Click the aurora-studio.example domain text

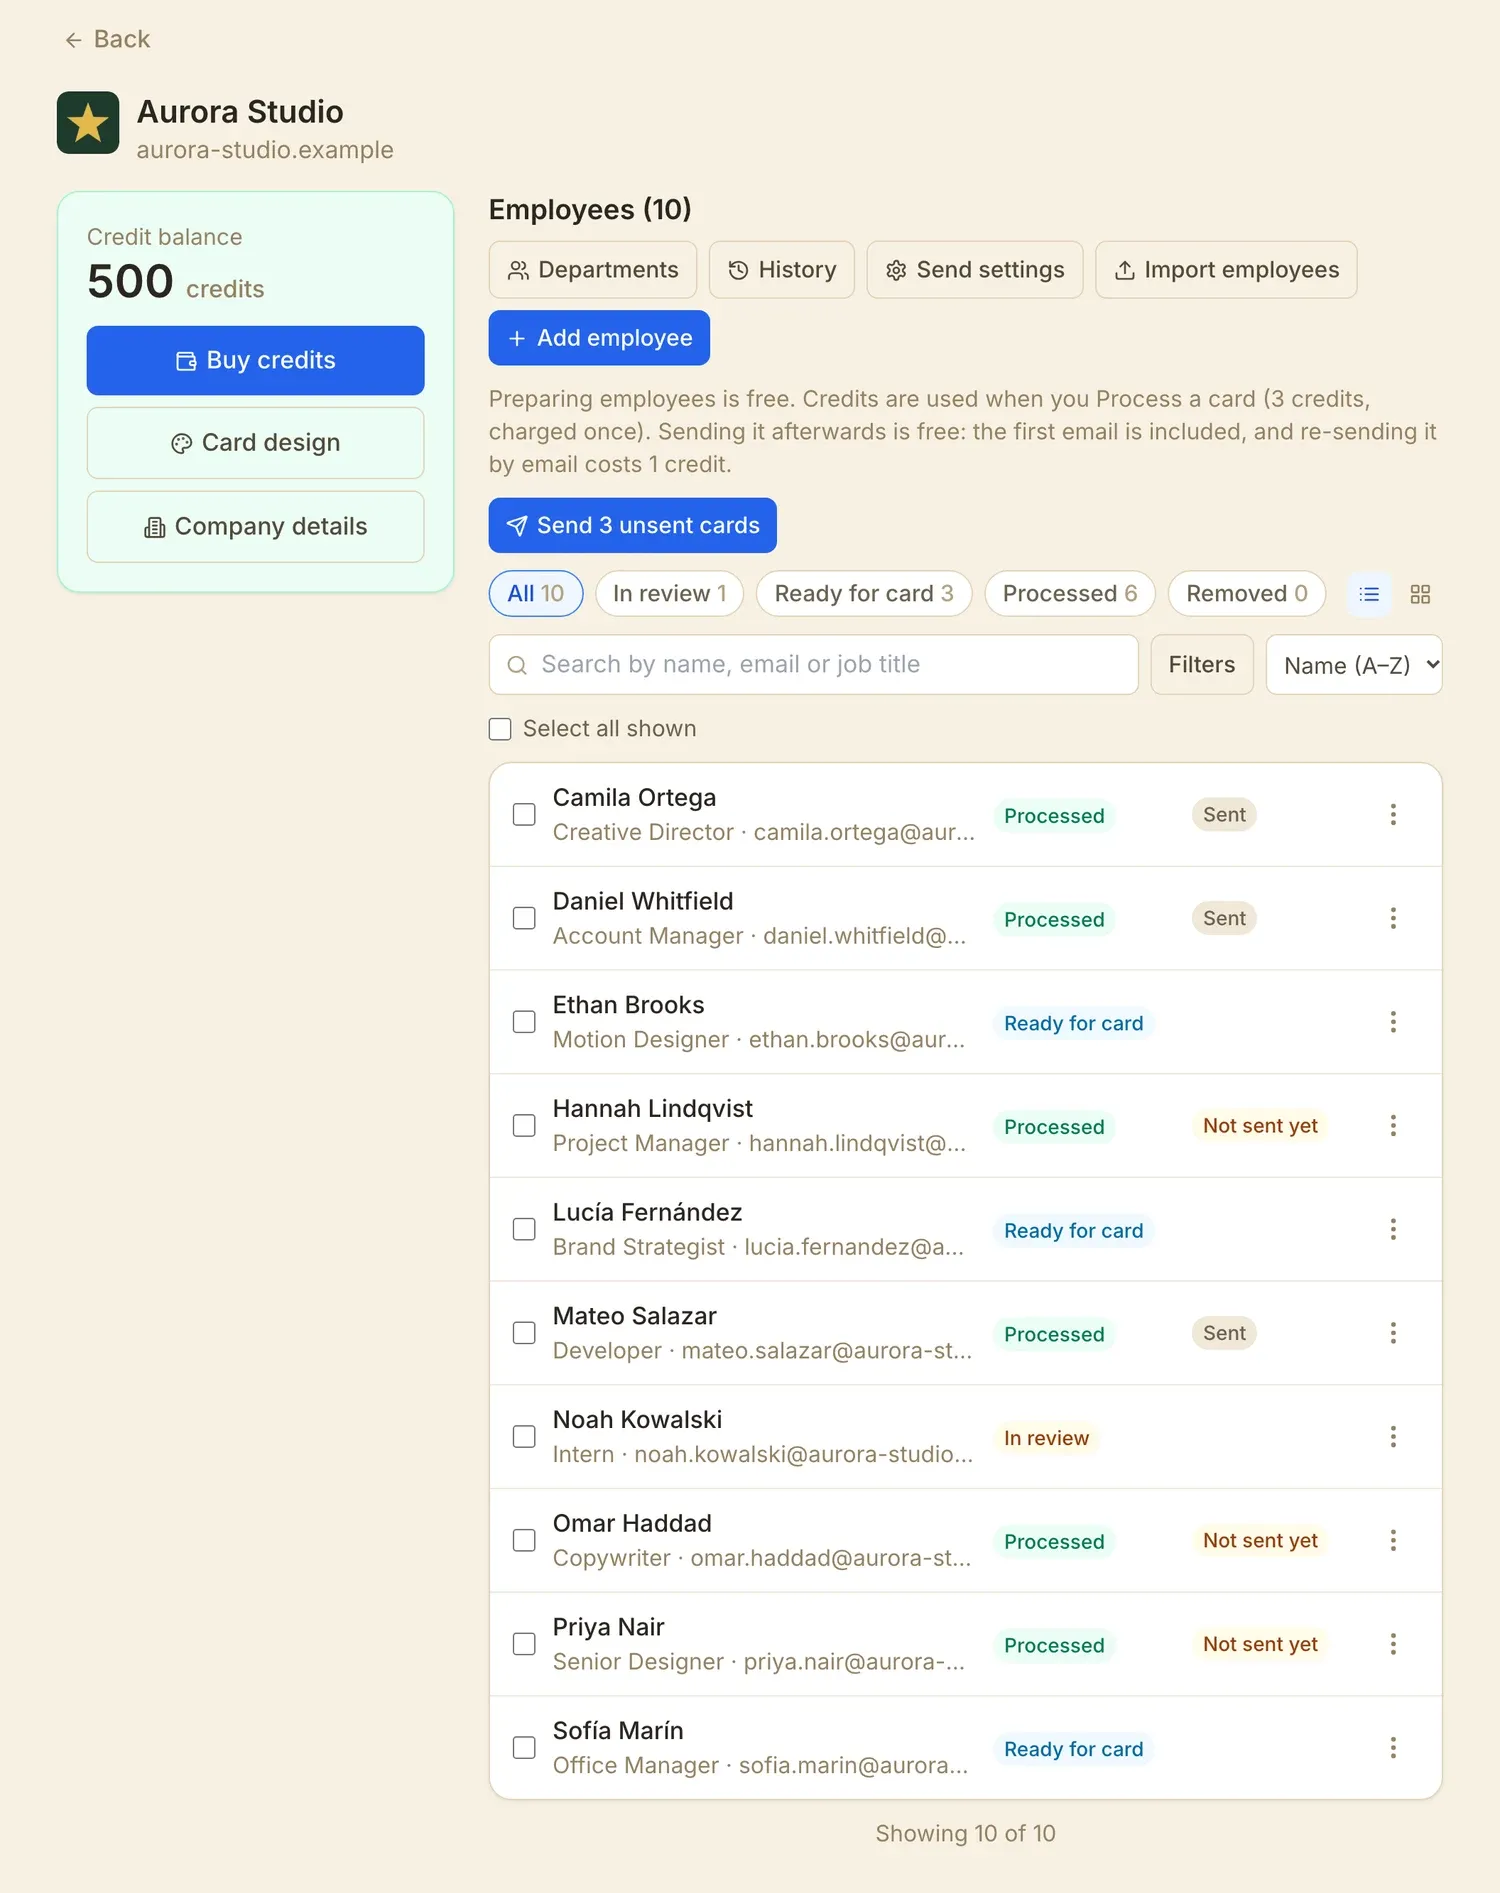tap(265, 150)
